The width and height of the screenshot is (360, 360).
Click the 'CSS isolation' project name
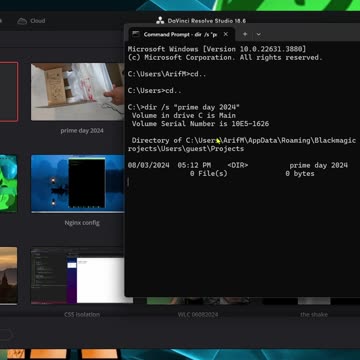click(x=82, y=314)
